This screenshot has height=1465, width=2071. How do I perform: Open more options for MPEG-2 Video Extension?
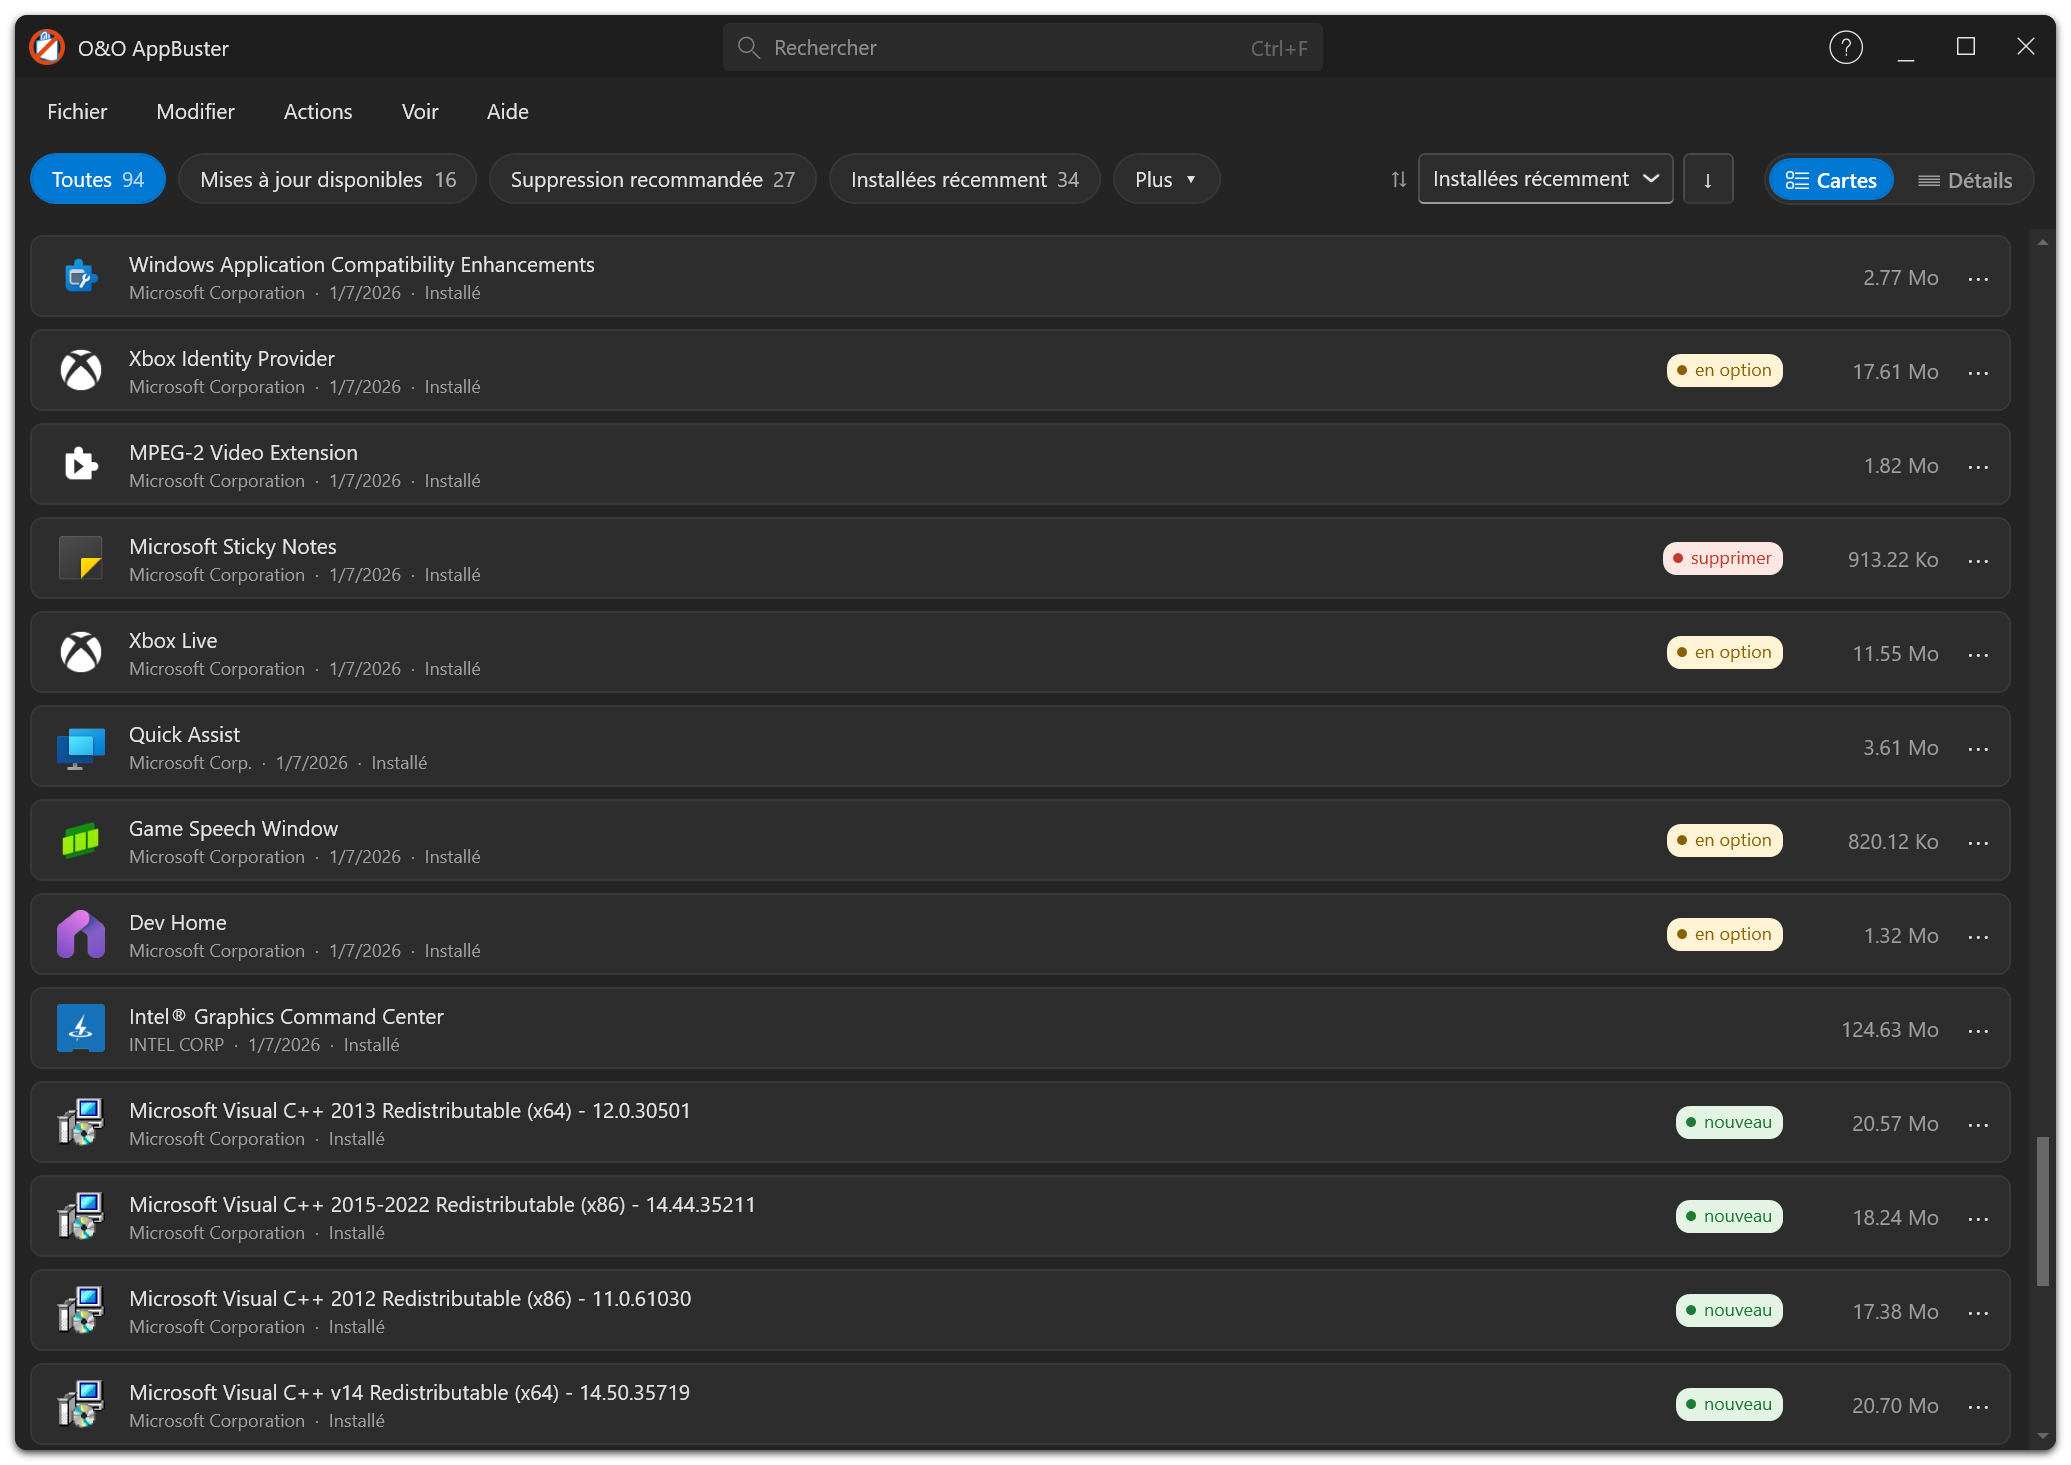pos(1978,466)
